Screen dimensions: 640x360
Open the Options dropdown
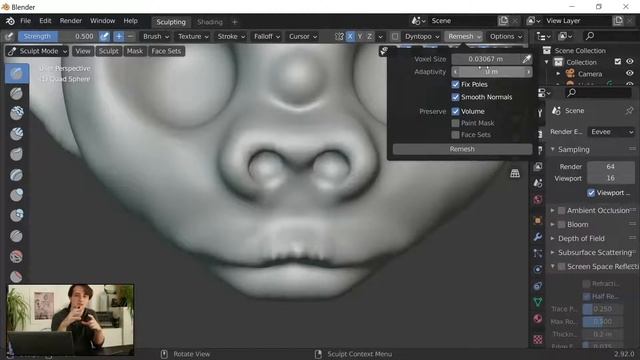(x=506, y=36)
